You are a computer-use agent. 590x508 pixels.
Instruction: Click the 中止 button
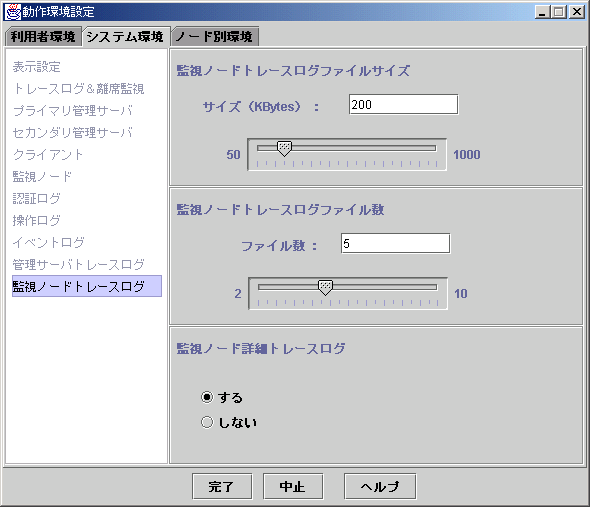tap(293, 487)
